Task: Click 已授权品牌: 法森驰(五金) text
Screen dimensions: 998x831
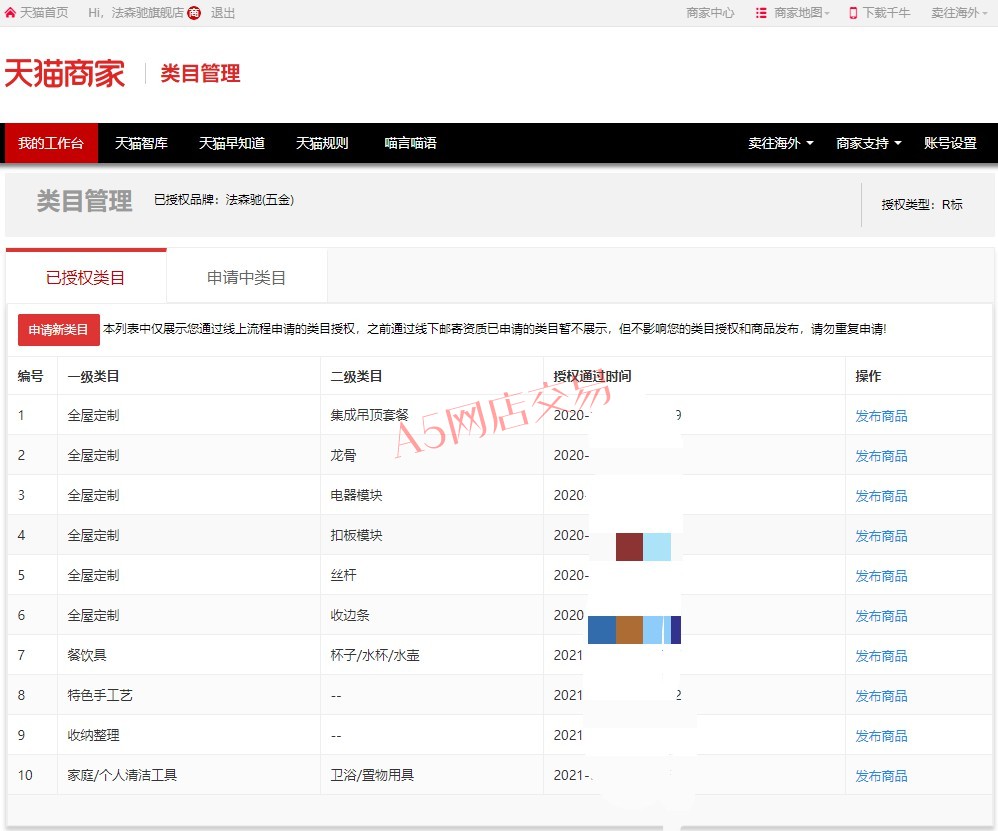Action: click(x=224, y=200)
